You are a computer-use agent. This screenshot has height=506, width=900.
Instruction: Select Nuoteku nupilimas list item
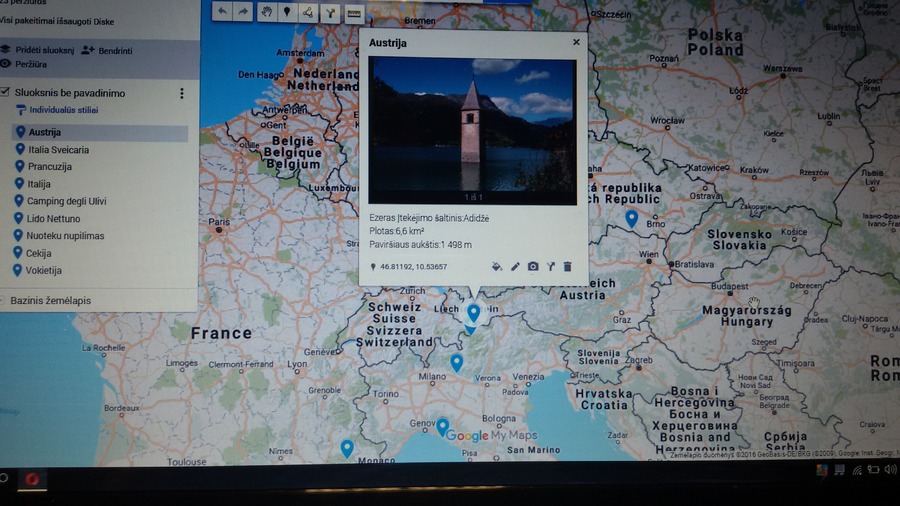coord(65,236)
